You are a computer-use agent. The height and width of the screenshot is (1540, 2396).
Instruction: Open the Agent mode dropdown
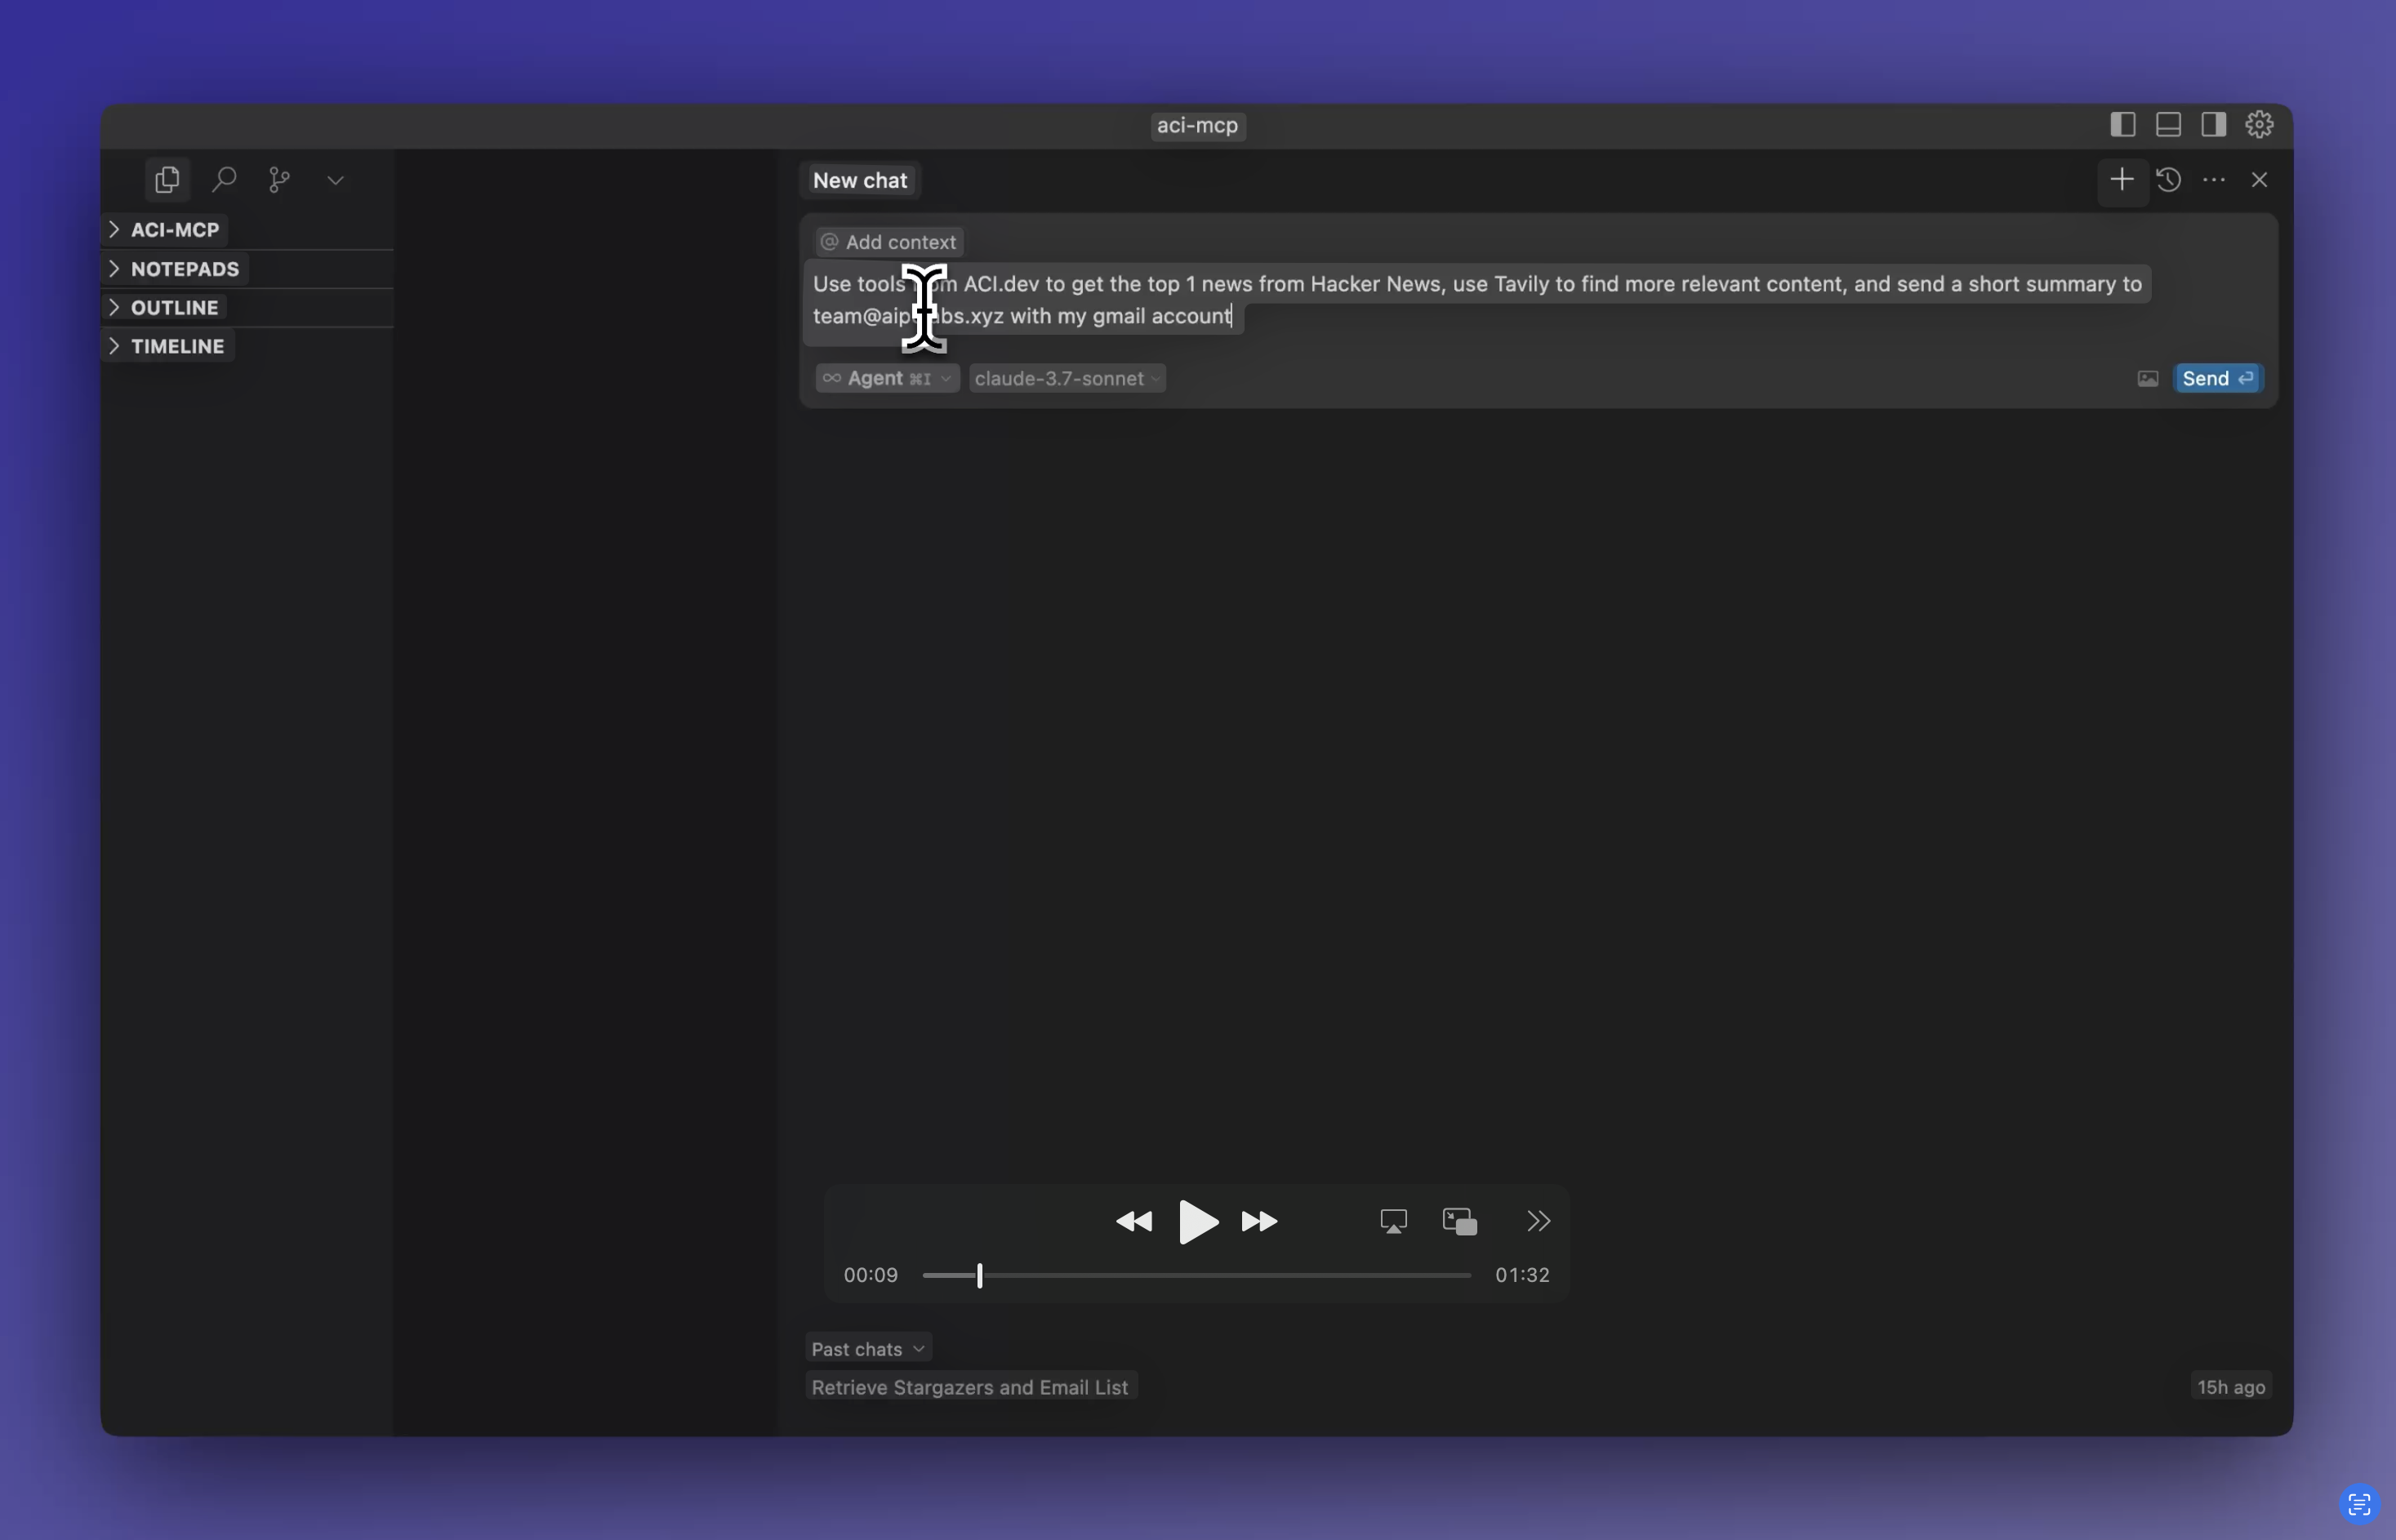point(886,379)
